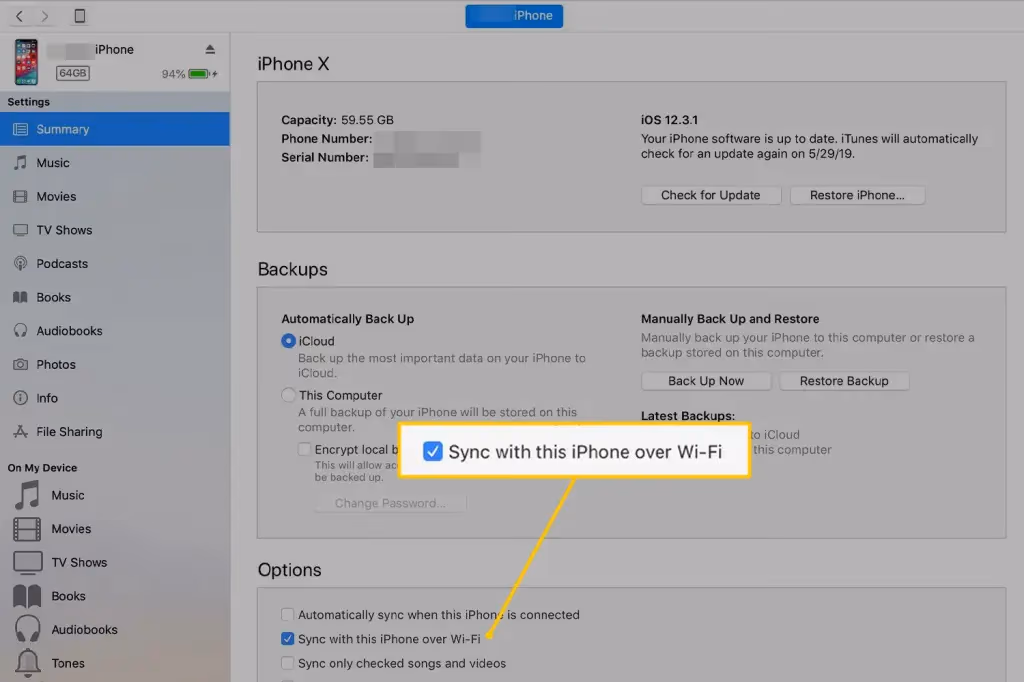Check Automatically sync when this iPhone is connected
1024x682 pixels.
tap(287, 614)
